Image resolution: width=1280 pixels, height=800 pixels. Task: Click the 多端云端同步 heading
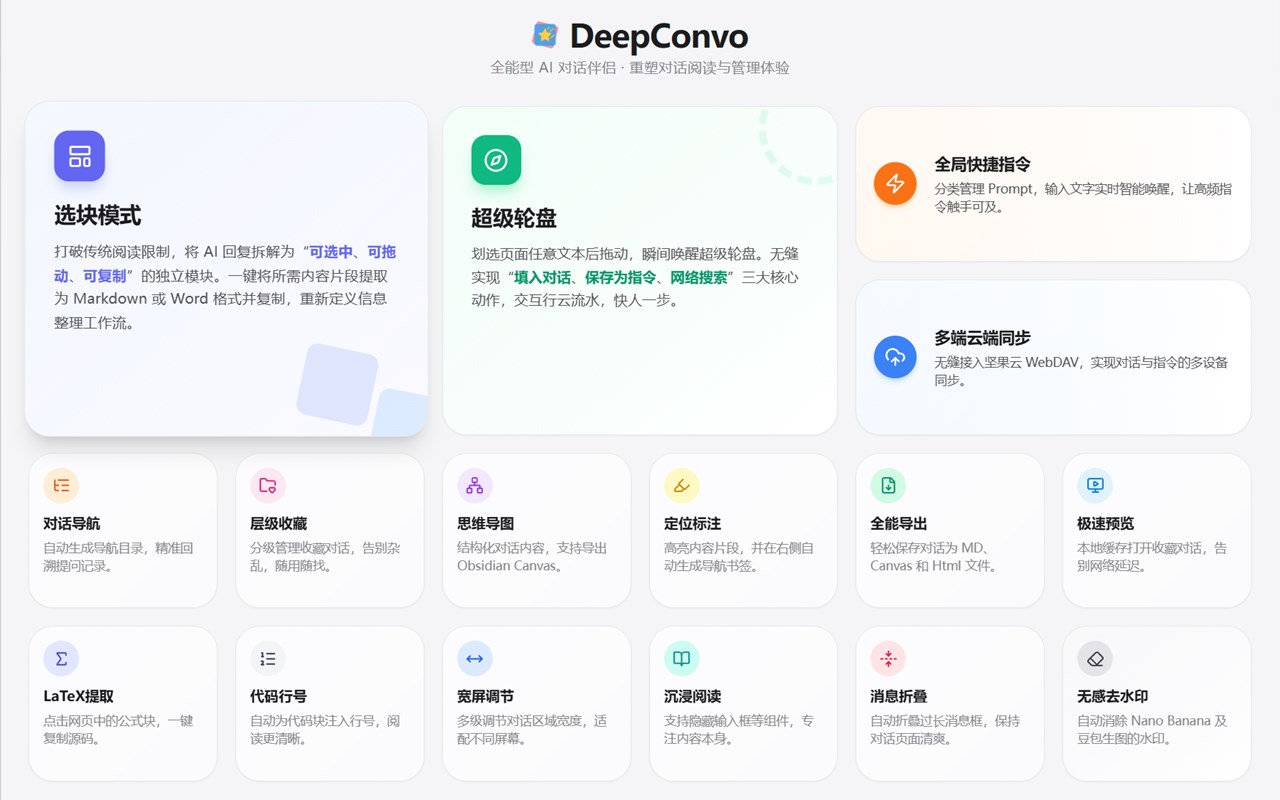(983, 338)
